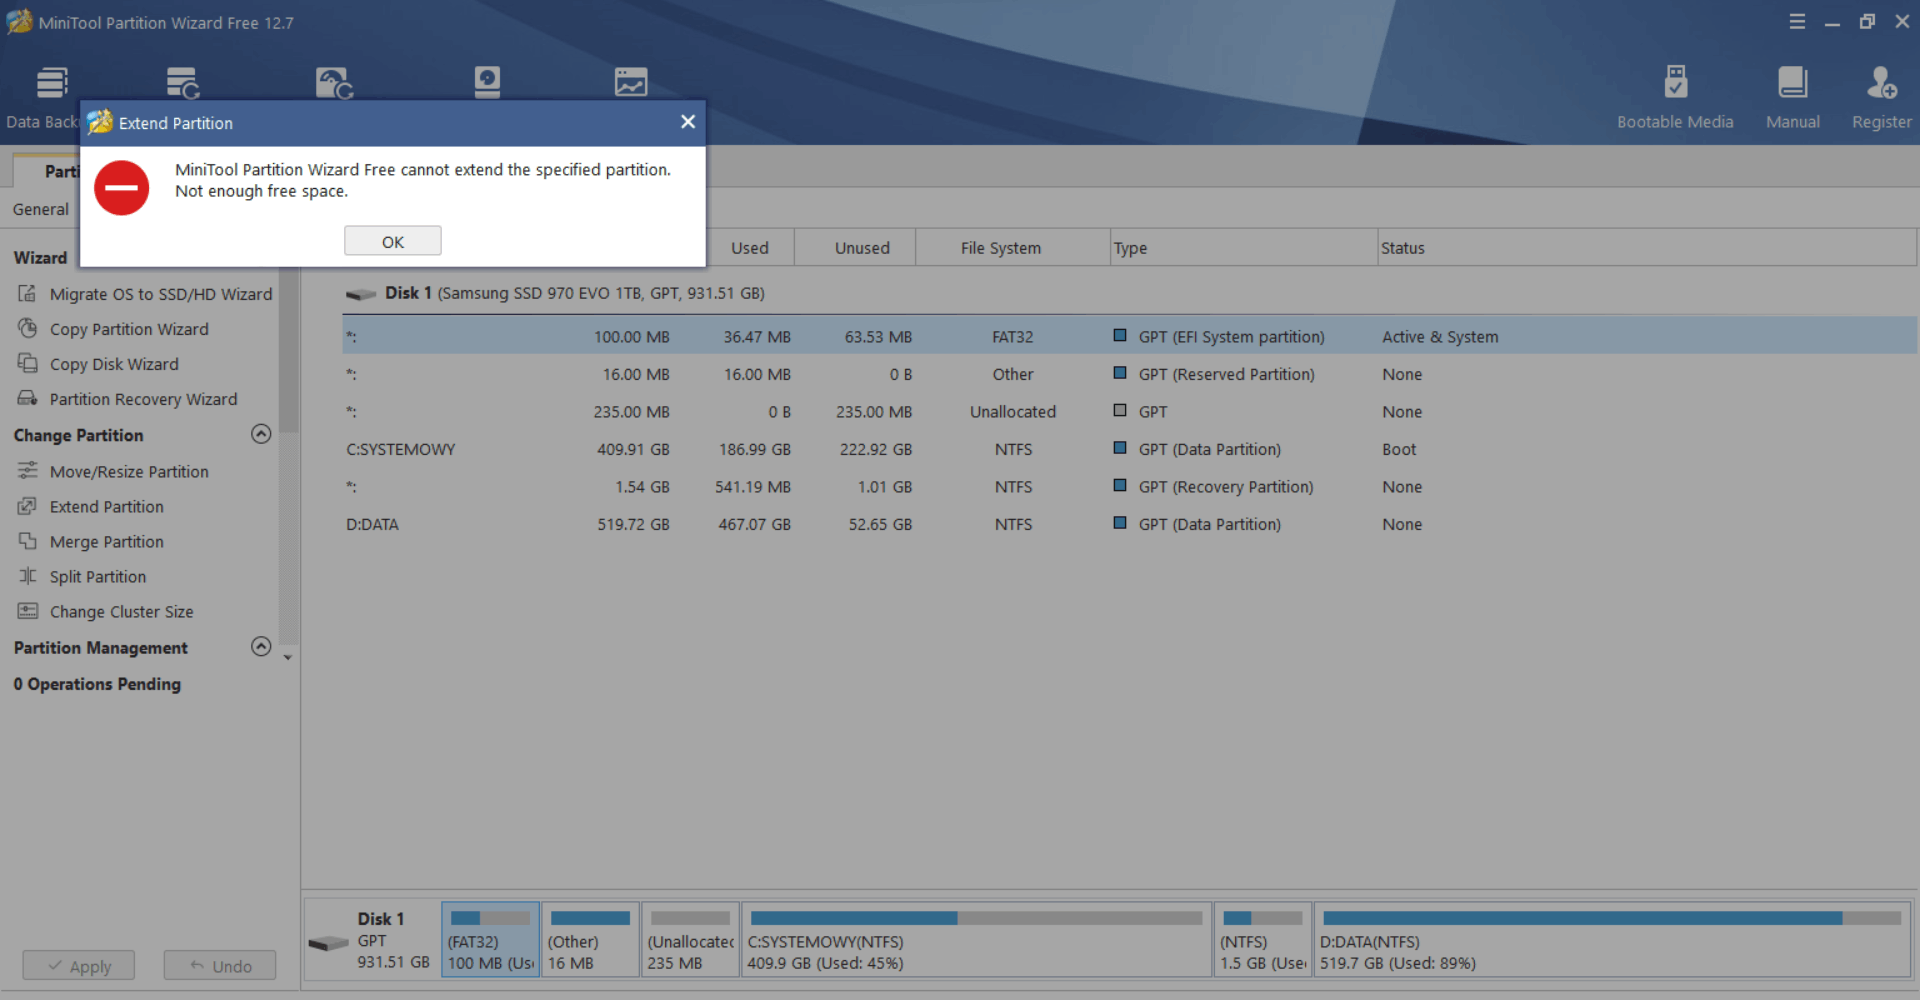1920x1000 pixels.
Task: Sort by the Used column header
Action: click(x=750, y=248)
